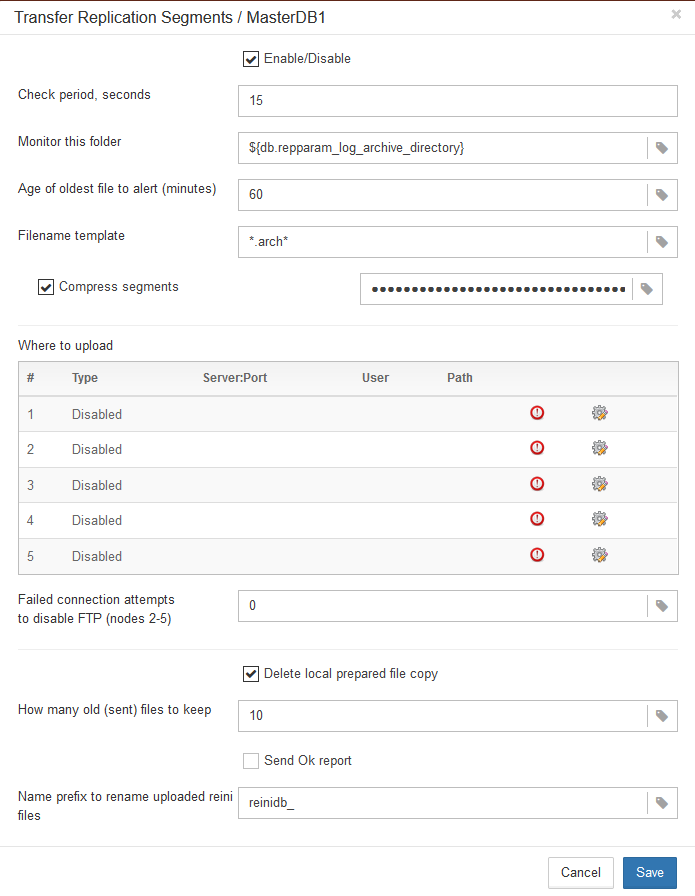This screenshot has height=896, width=695.
Task: Open gear settings for upload row 3
Action: pos(599,484)
